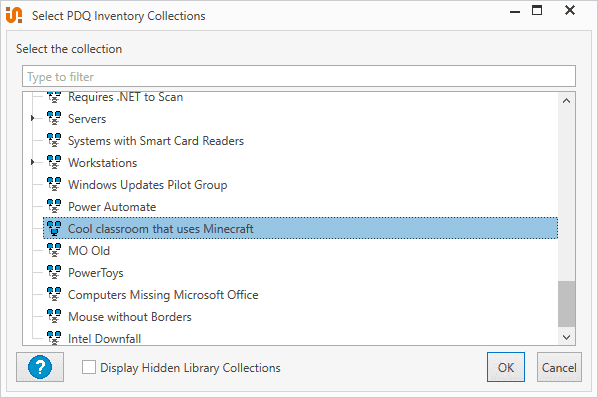Select the Workstations collection
This screenshot has width=598, height=398.
click(x=102, y=163)
